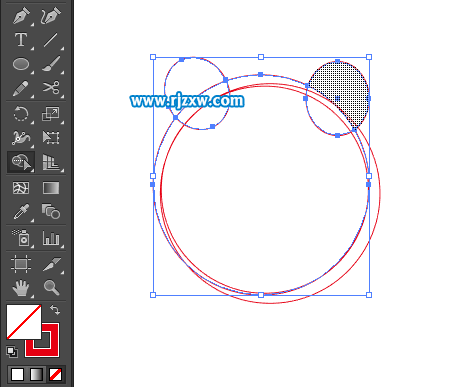Reset to default fill and stroke
This screenshot has width=468, height=387.
click(12, 352)
